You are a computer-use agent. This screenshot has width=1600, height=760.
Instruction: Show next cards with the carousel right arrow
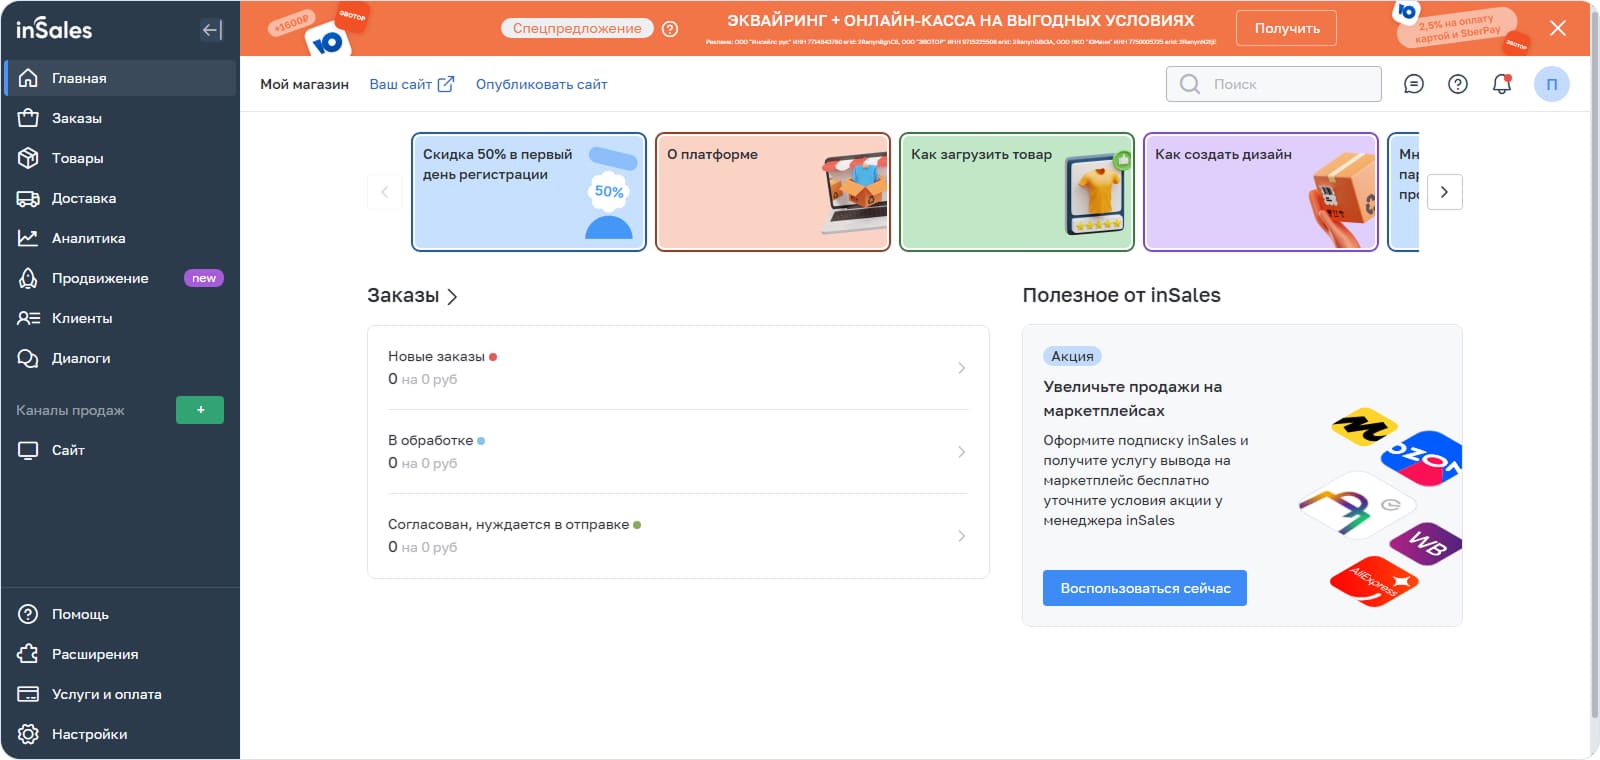point(1444,192)
